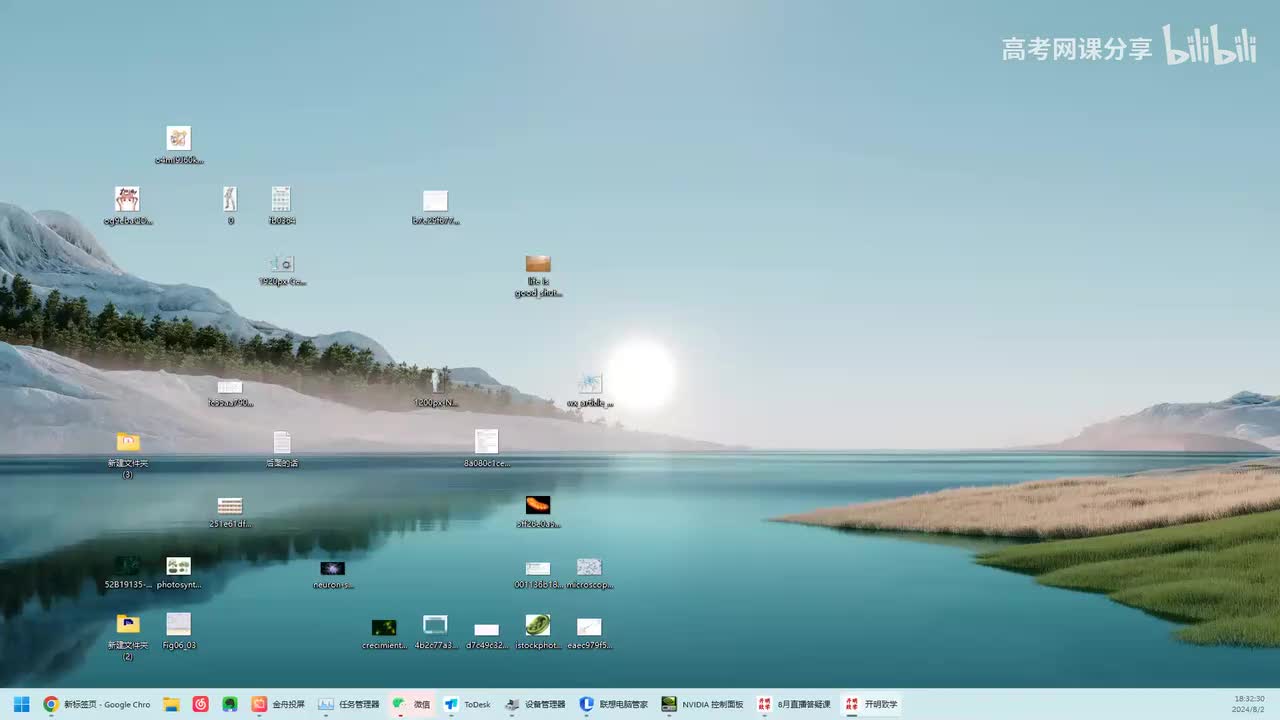Select the life is good photo desktop icon
This screenshot has width=1280, height=720.
click(x=538, y=276)
